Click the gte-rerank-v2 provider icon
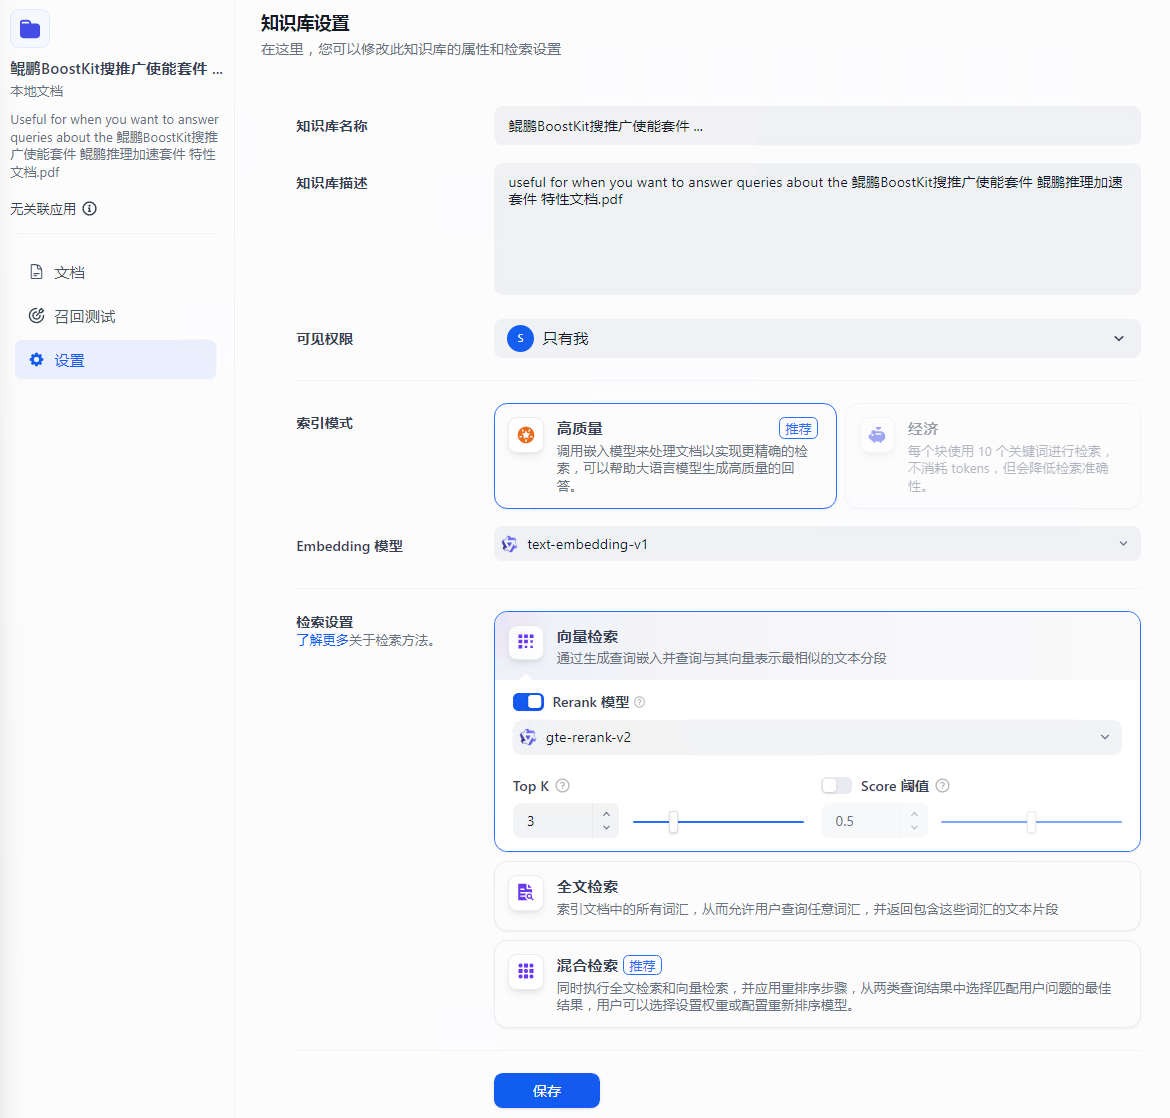This screenshot has height=1118, width=1170. (528, 737)
